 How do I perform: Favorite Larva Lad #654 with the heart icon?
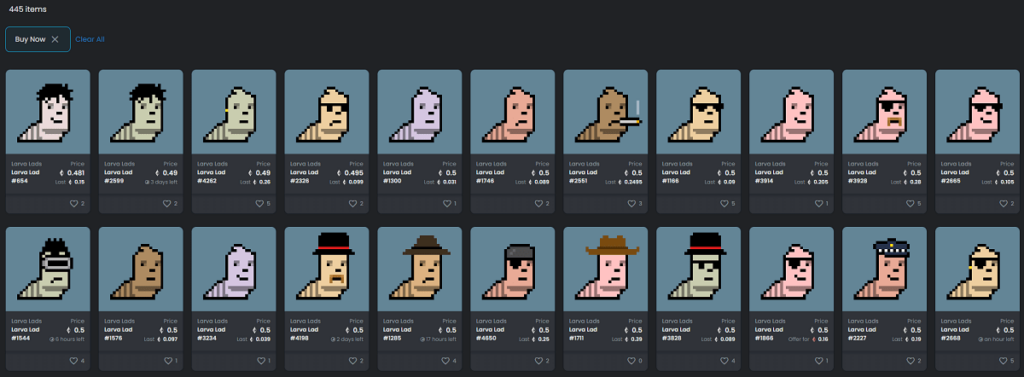click(74, 203)
